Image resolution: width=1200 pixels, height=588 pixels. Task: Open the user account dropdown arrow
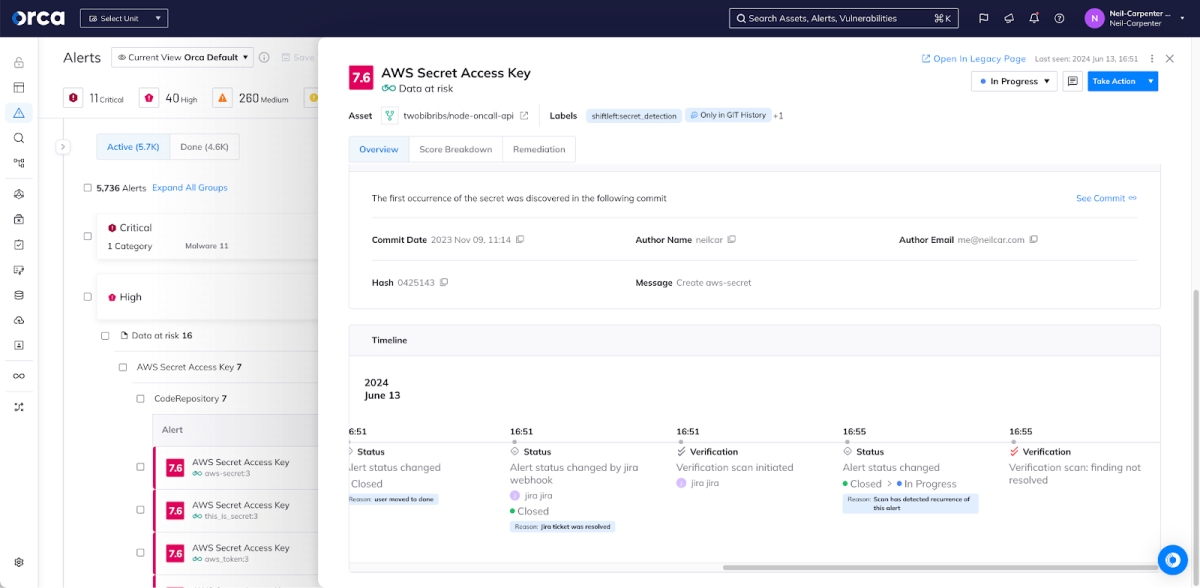point(1183,18)
